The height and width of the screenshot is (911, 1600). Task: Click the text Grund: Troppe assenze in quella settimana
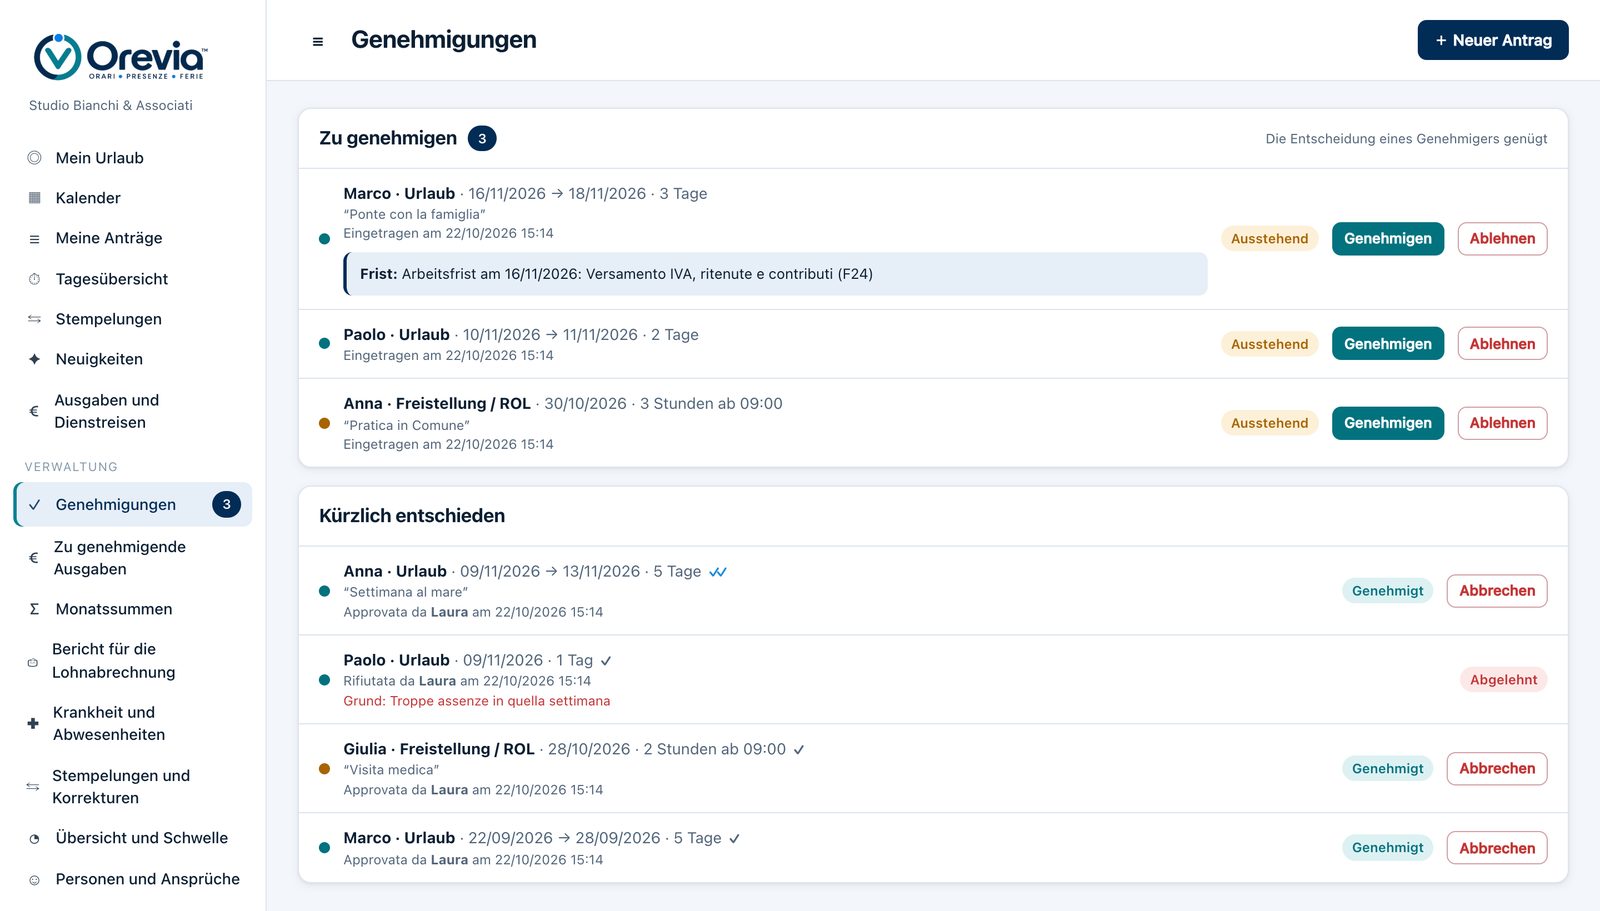(x=477, y=701)
